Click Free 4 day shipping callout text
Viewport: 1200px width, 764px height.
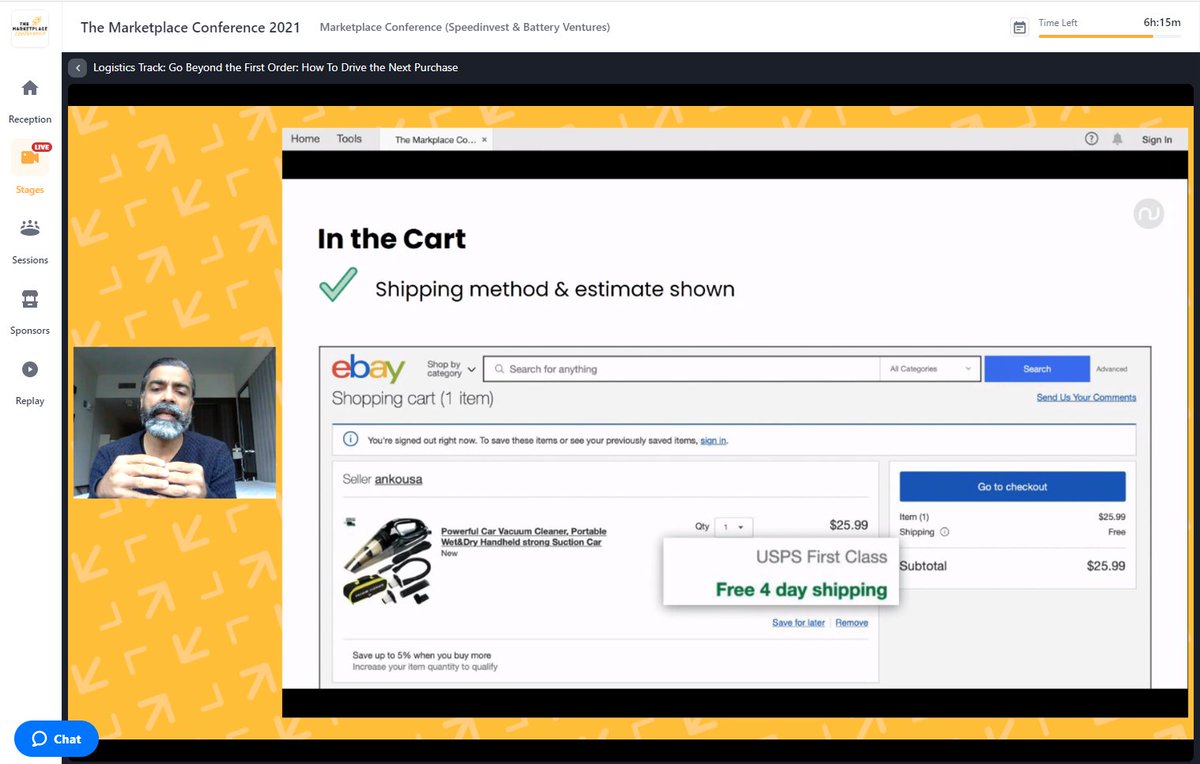coord(801,590)
